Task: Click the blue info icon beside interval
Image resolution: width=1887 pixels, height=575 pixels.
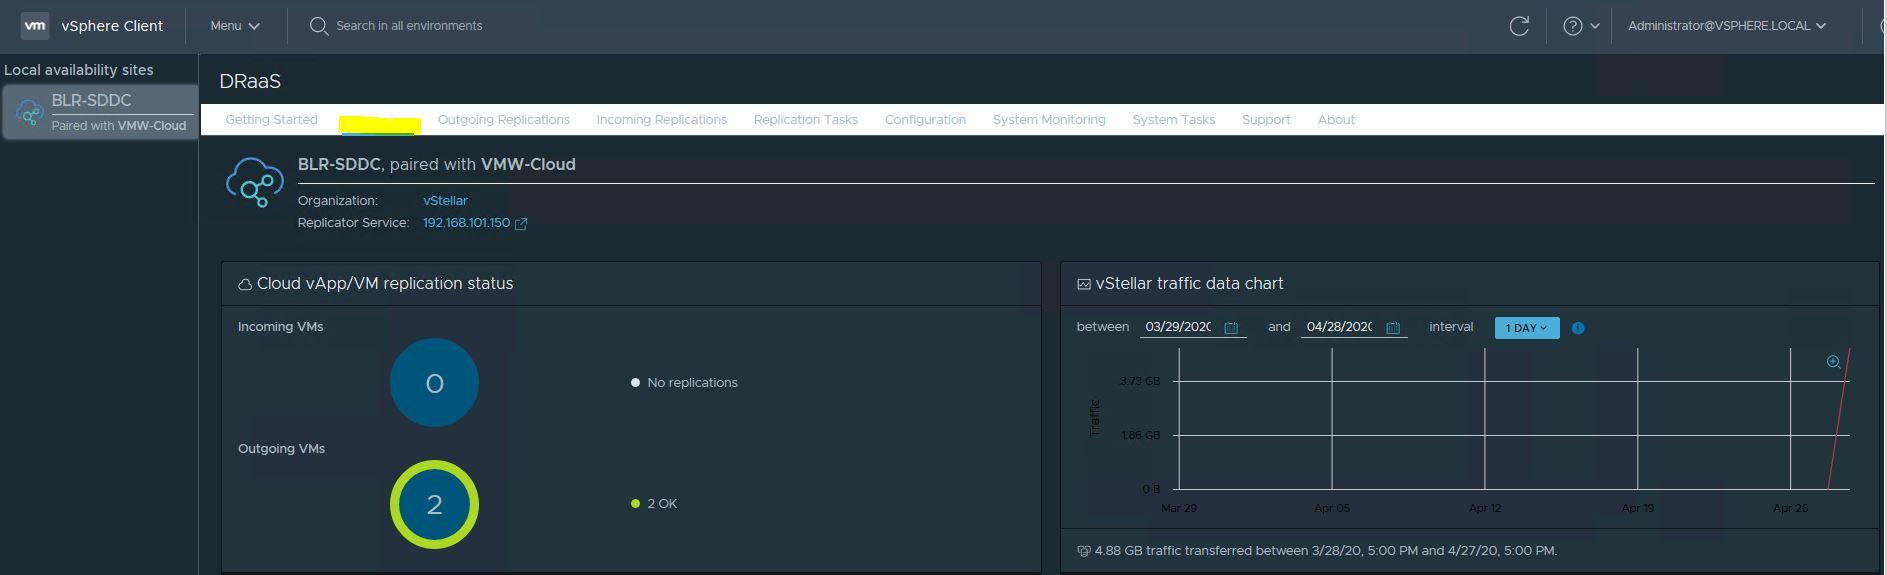Action: pos(1578,328)
